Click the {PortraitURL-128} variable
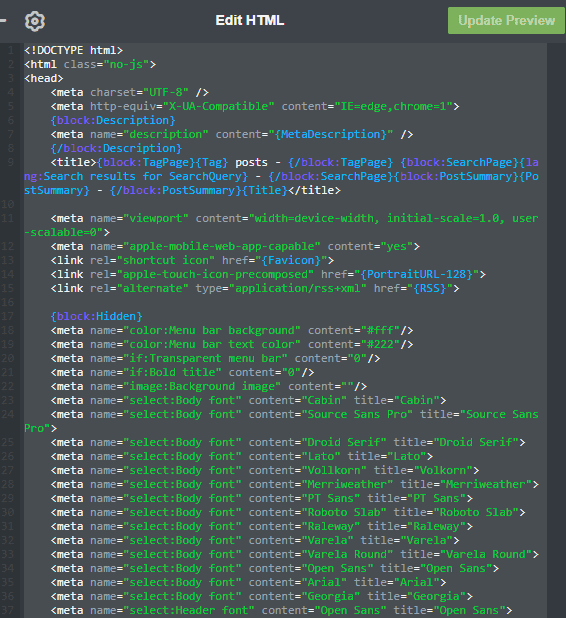Screen dimensions: 566x618 [x=416, y=274]
